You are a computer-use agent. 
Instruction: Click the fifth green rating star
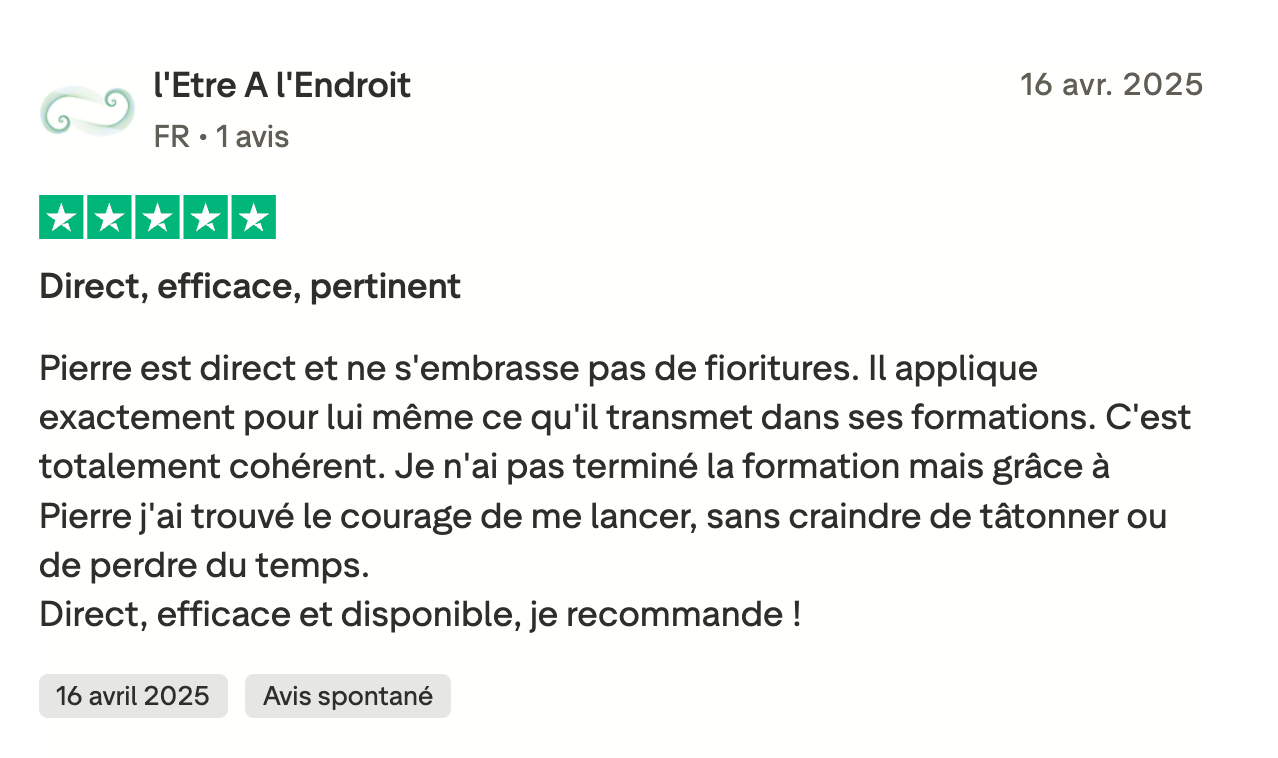[x=254, y=217]
